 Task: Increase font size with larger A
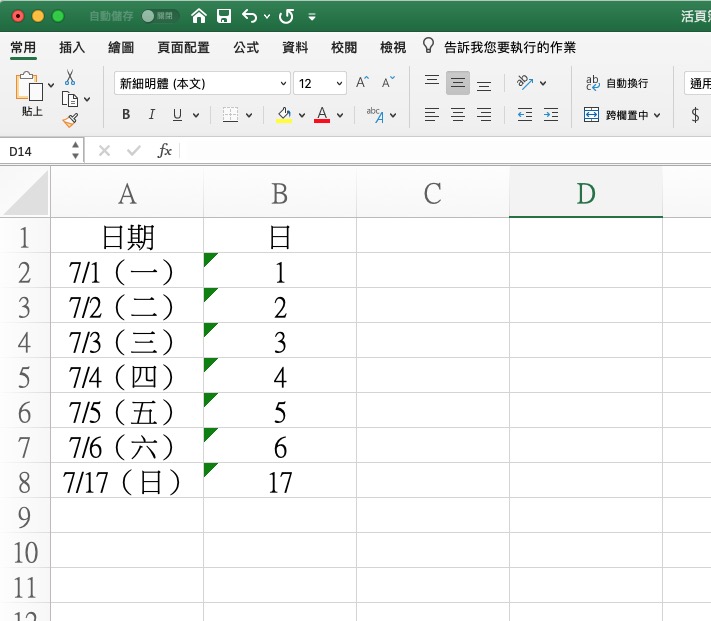(362, 82)
